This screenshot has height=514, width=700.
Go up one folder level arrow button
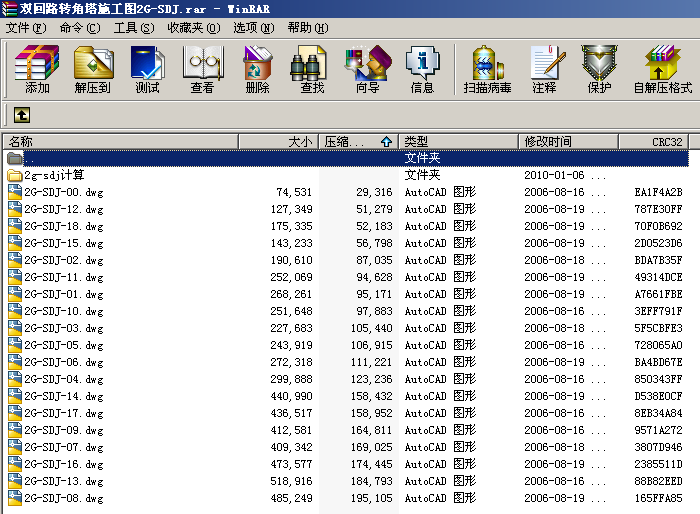point(22,115)
